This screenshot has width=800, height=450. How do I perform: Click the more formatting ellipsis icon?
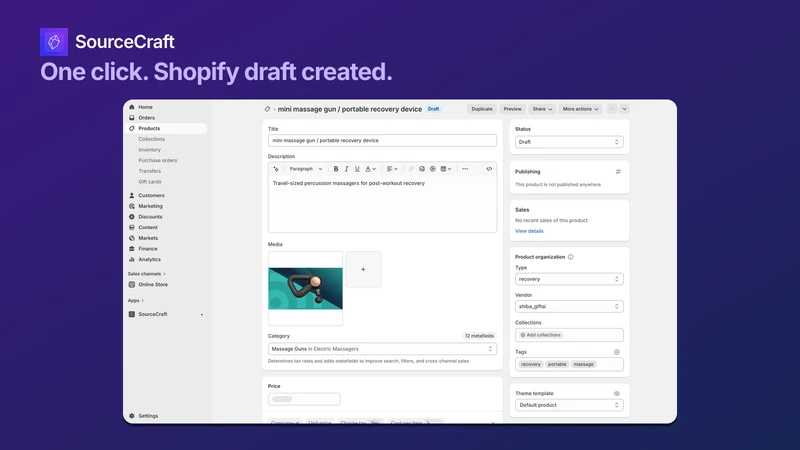[465, 169]
